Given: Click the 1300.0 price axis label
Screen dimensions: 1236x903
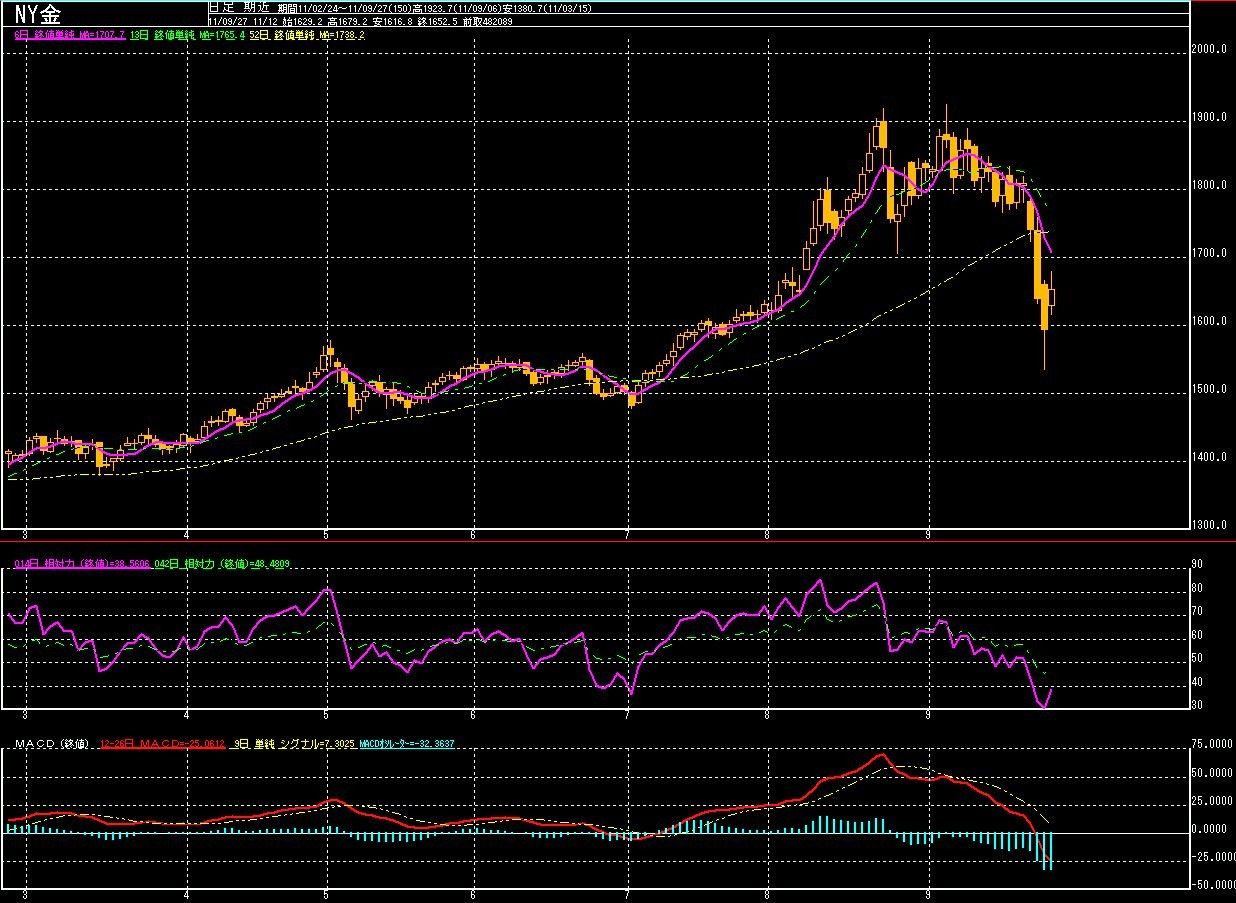Looking at the screenshot, I should (x=1209, y=525).
